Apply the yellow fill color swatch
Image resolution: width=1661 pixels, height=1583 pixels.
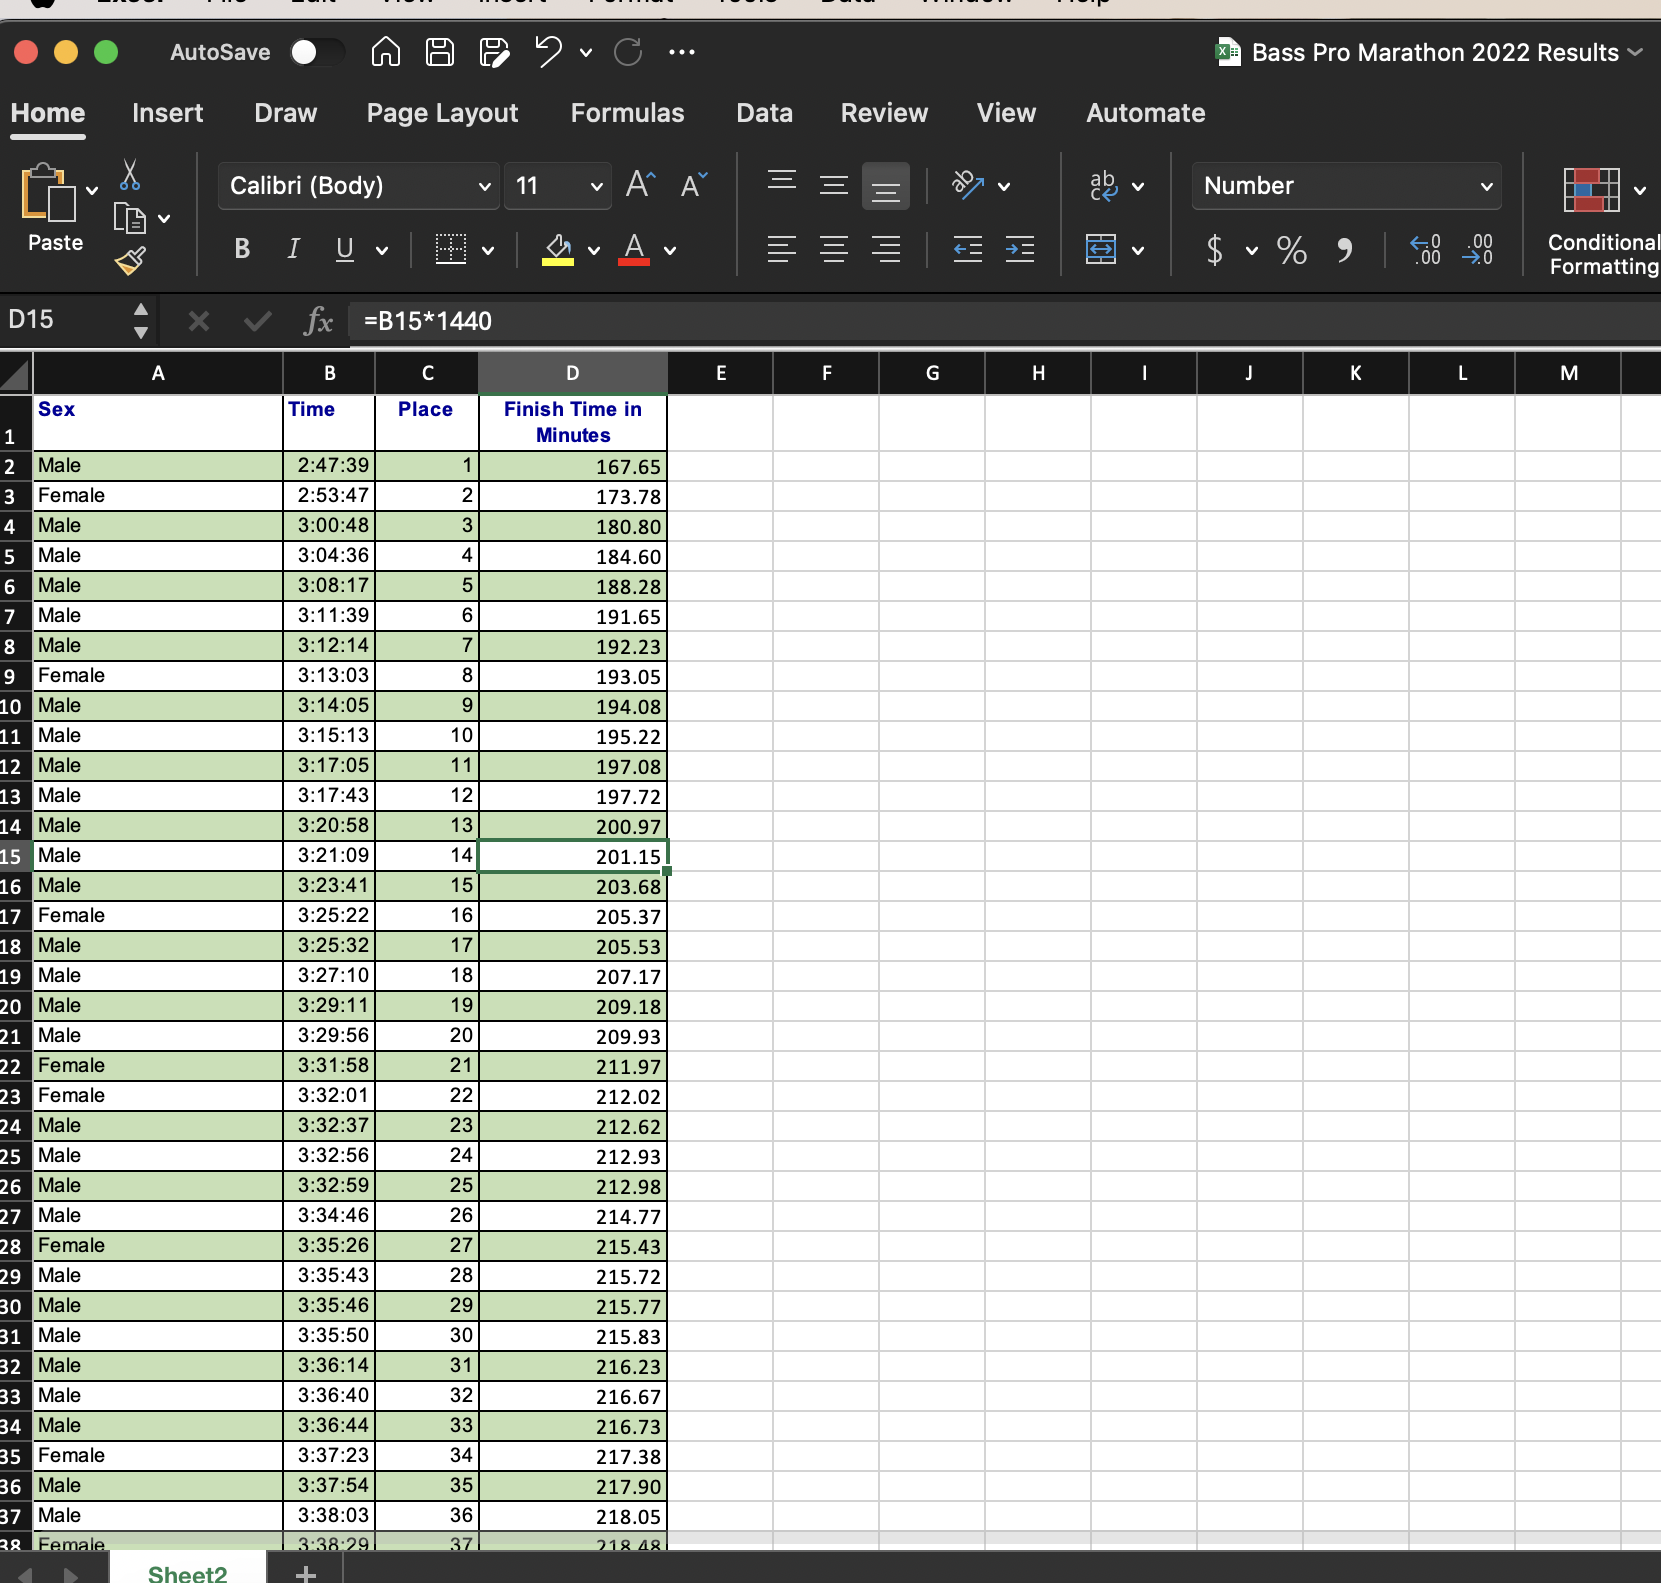(557, 249)
